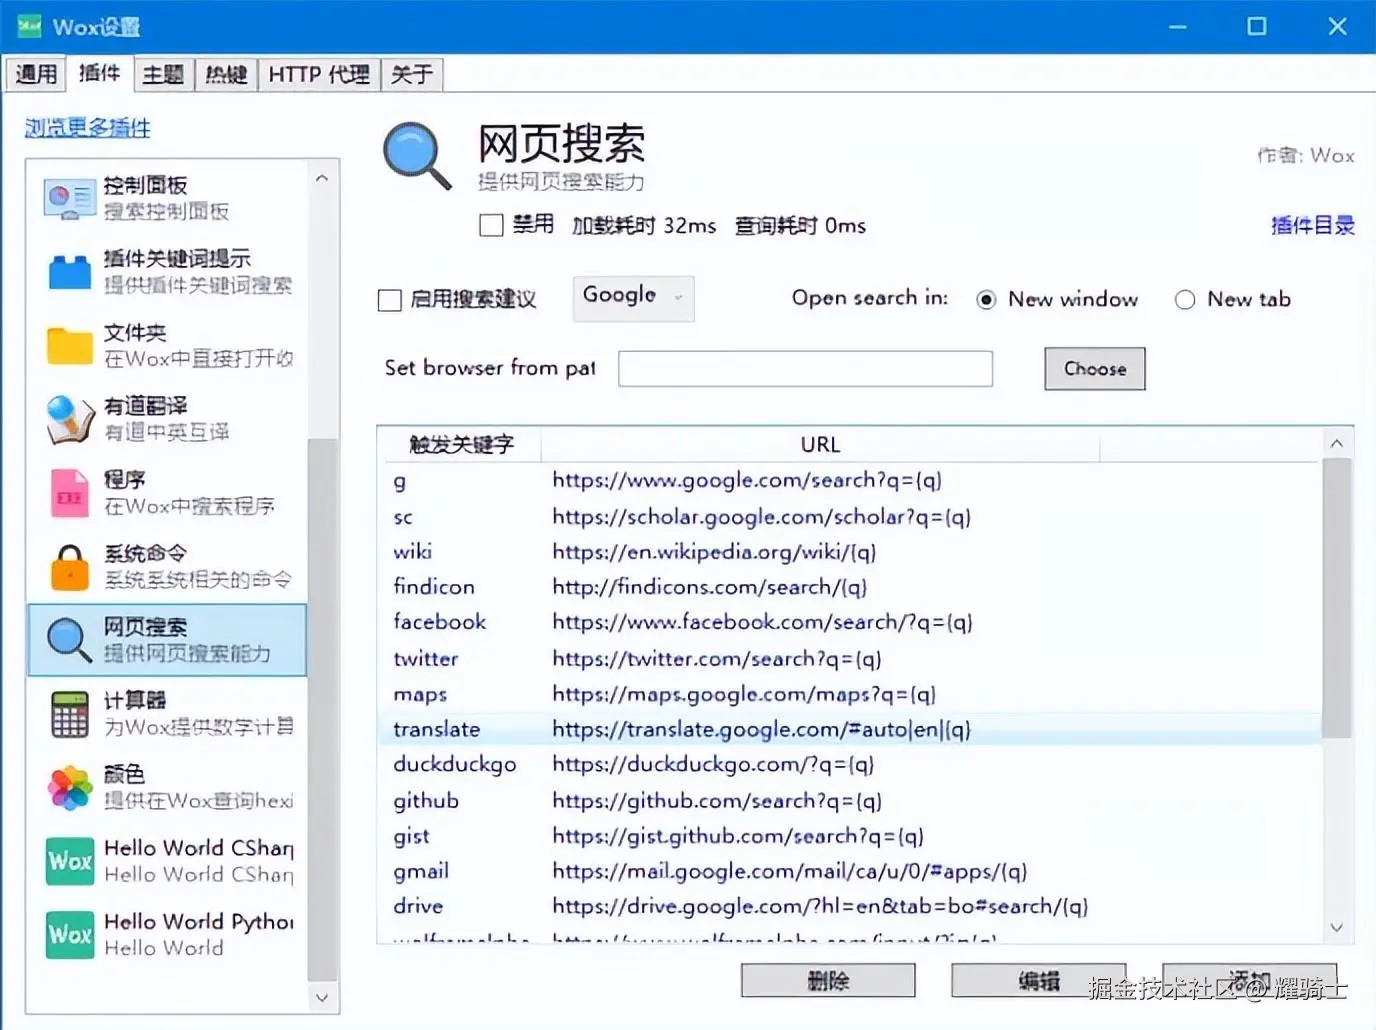The width and height of the screenshot is (1376, 1030).
Task: Click the URL column header
Action: (x=820, y=444)
